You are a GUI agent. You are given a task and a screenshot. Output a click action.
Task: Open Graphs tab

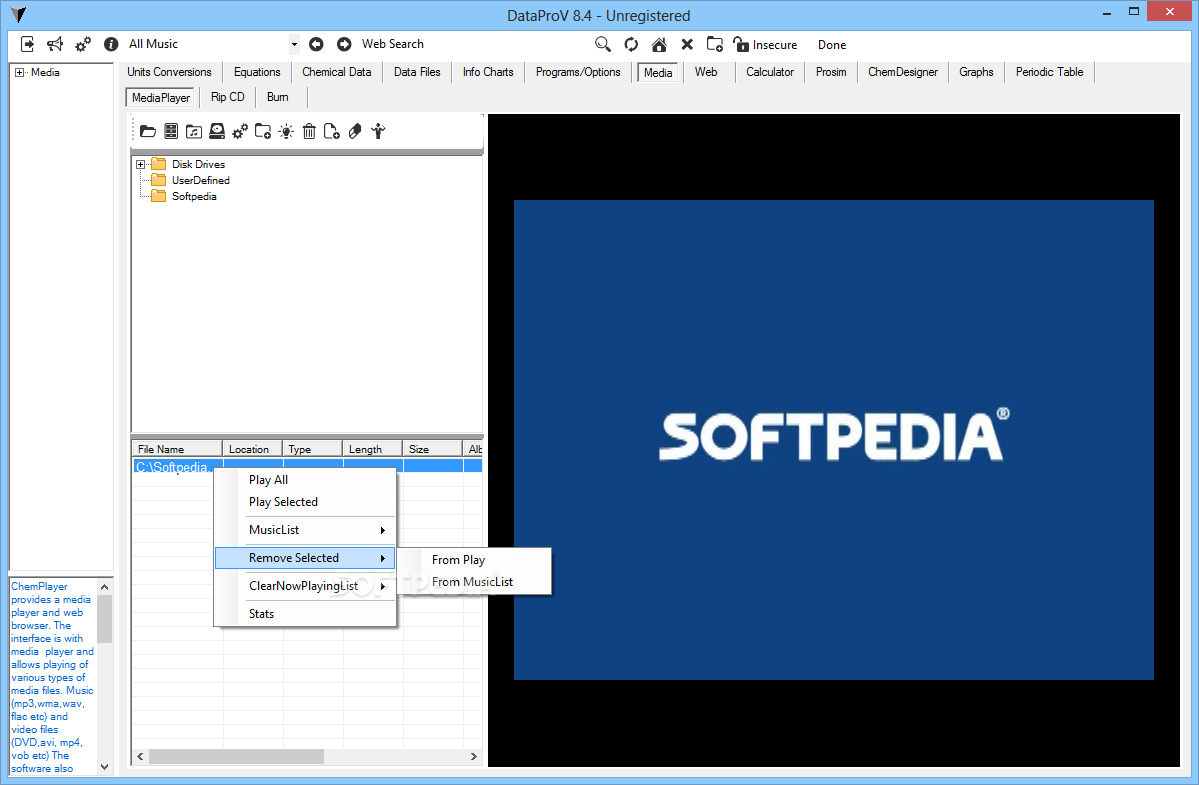[x=976, y=72]
